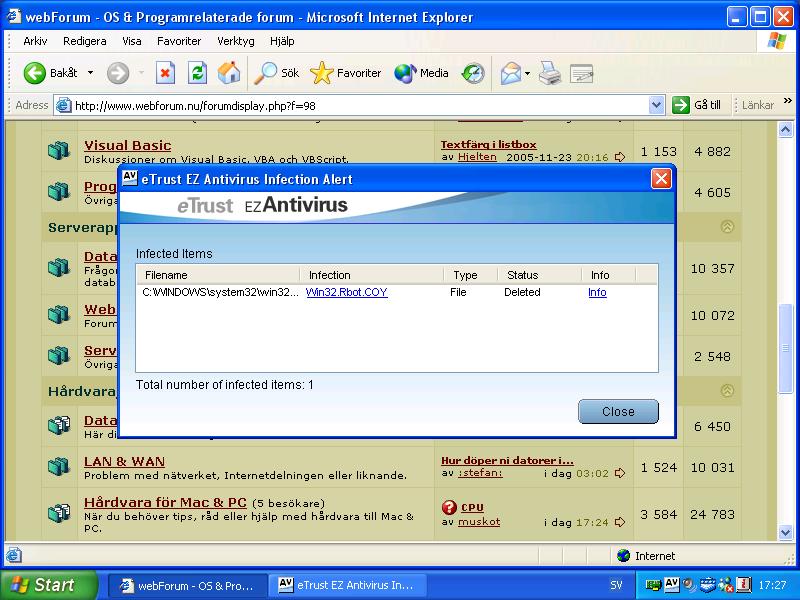
Task: Click the Gå till go button
Action: (x=696, y=105)
